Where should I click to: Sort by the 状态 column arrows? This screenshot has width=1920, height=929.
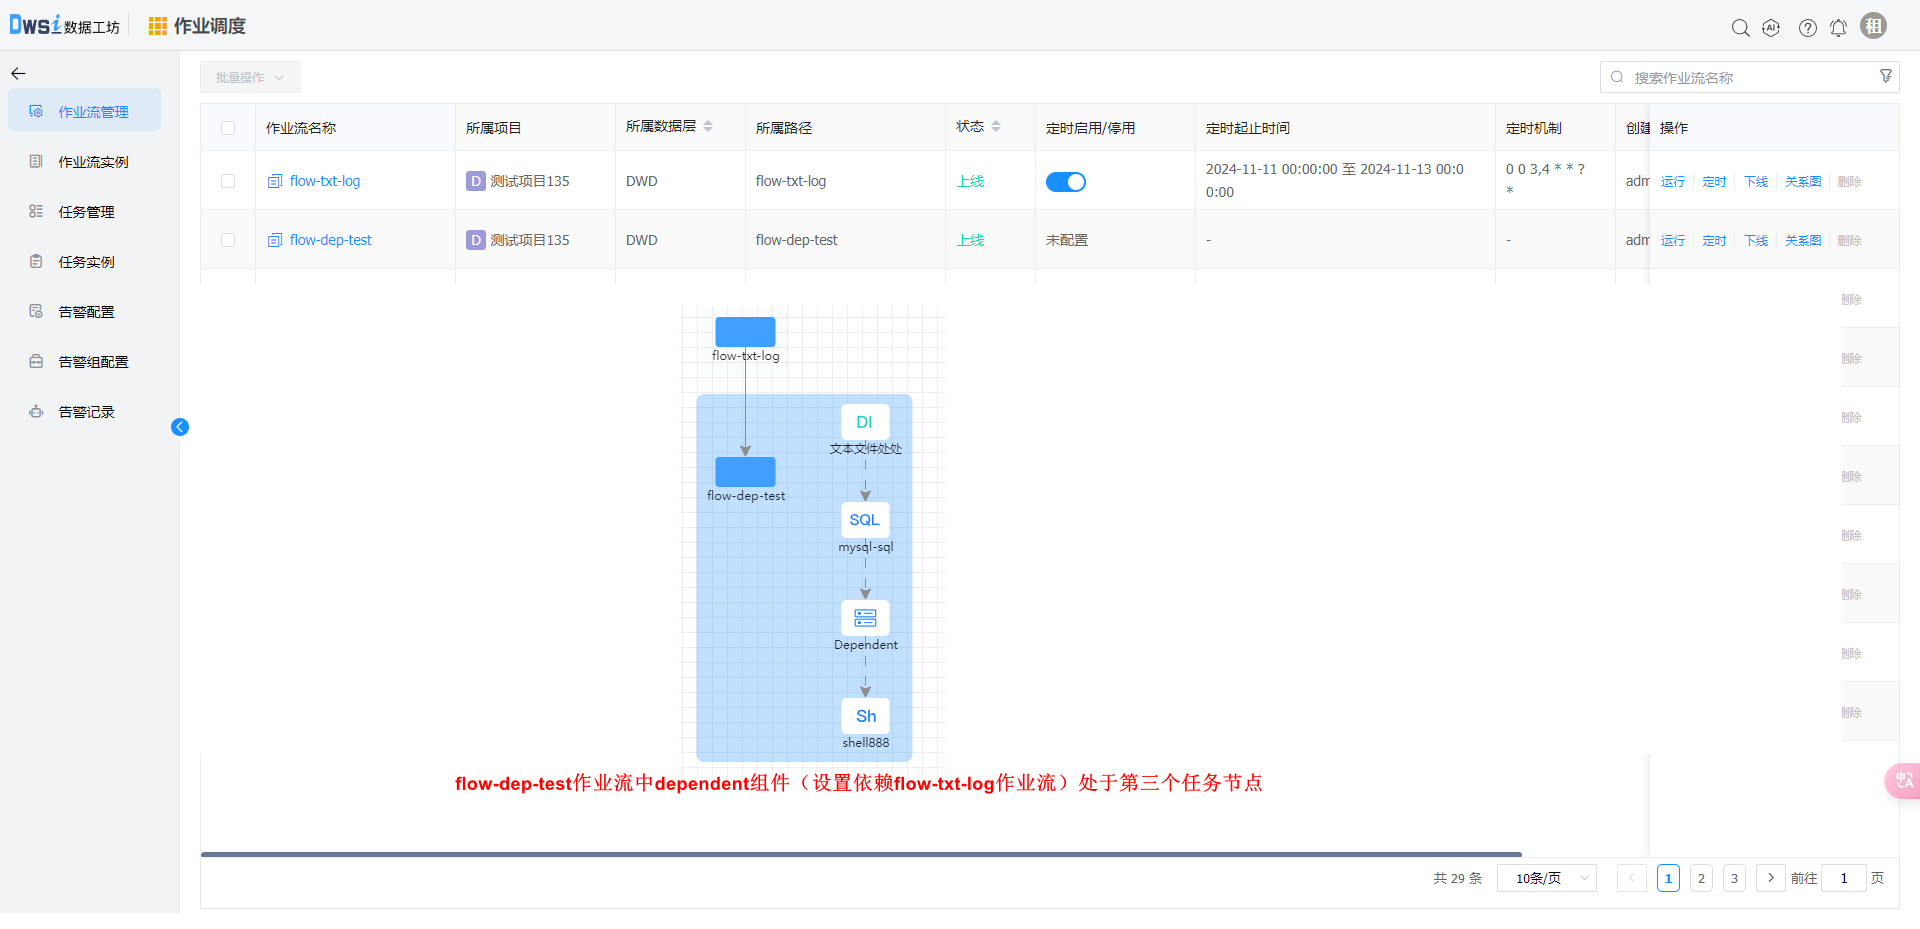tap(996, 127)
